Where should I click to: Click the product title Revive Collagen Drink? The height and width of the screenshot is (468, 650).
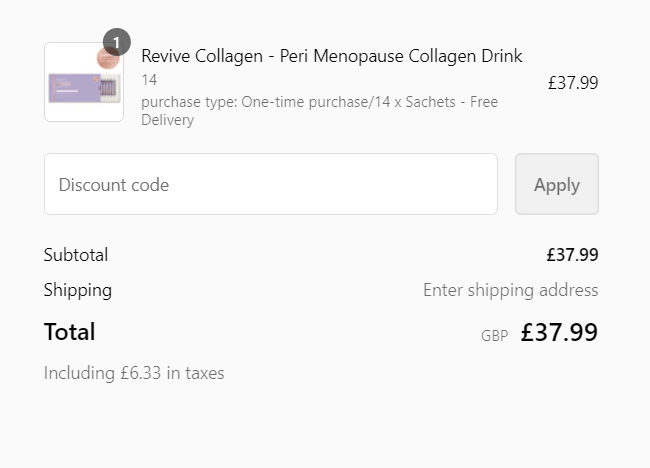point(332,56)
